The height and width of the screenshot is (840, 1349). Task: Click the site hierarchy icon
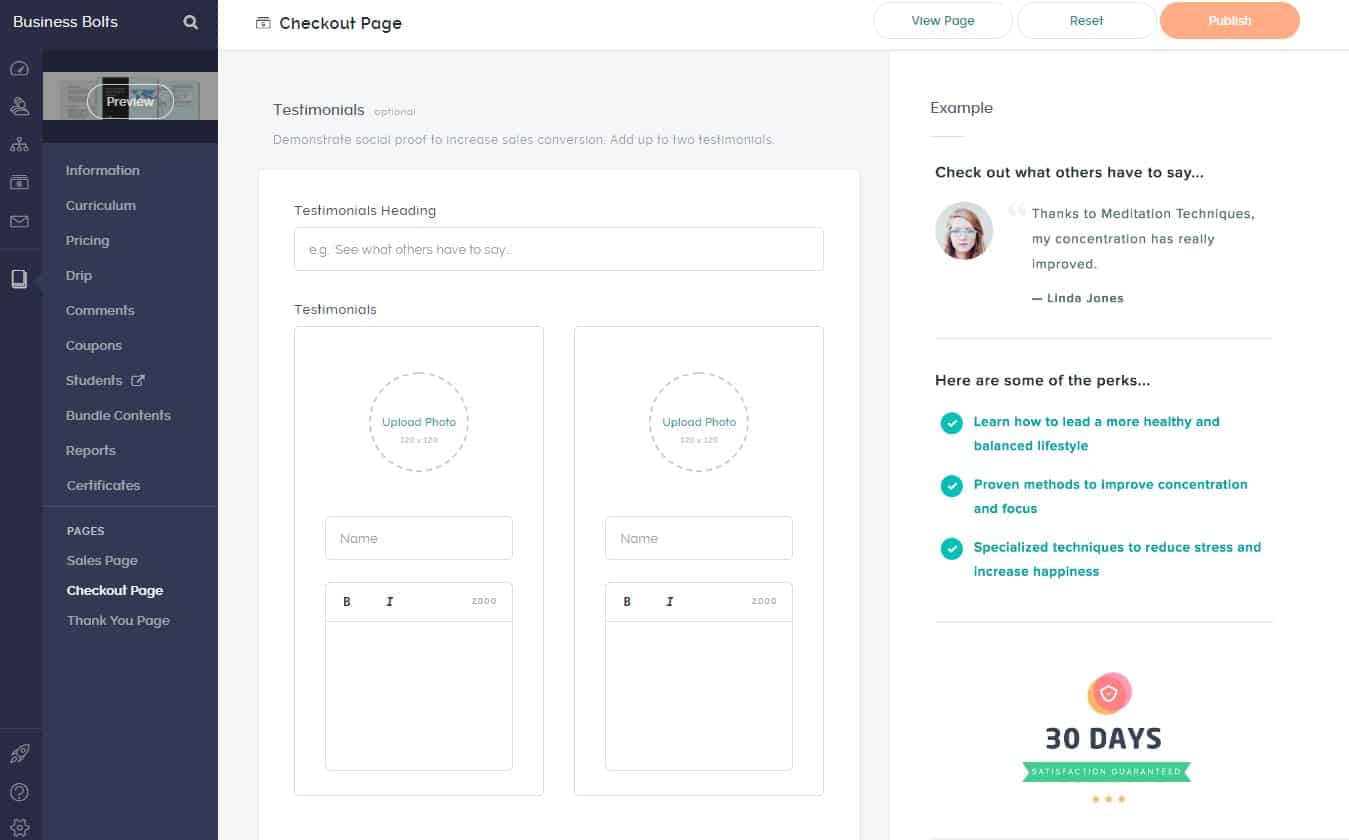click(19, 144)
